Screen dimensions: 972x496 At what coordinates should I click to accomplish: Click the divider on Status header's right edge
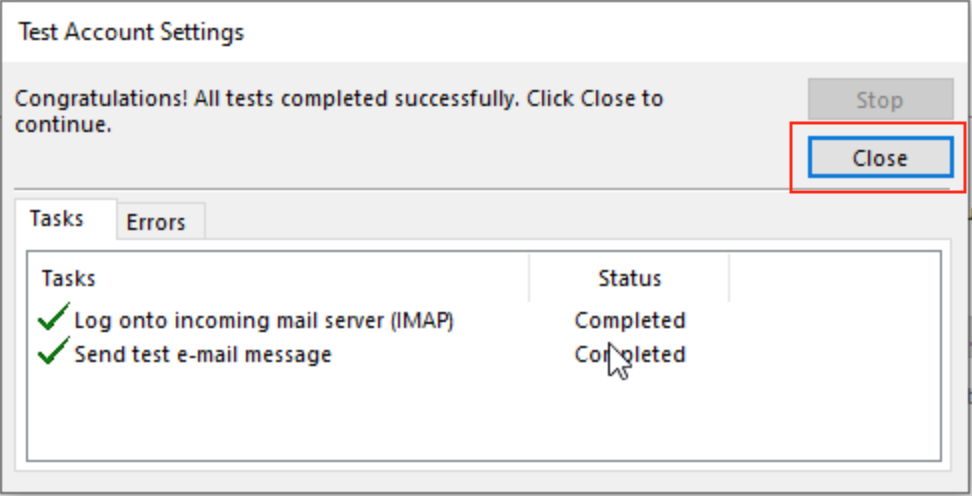[729, 277]
